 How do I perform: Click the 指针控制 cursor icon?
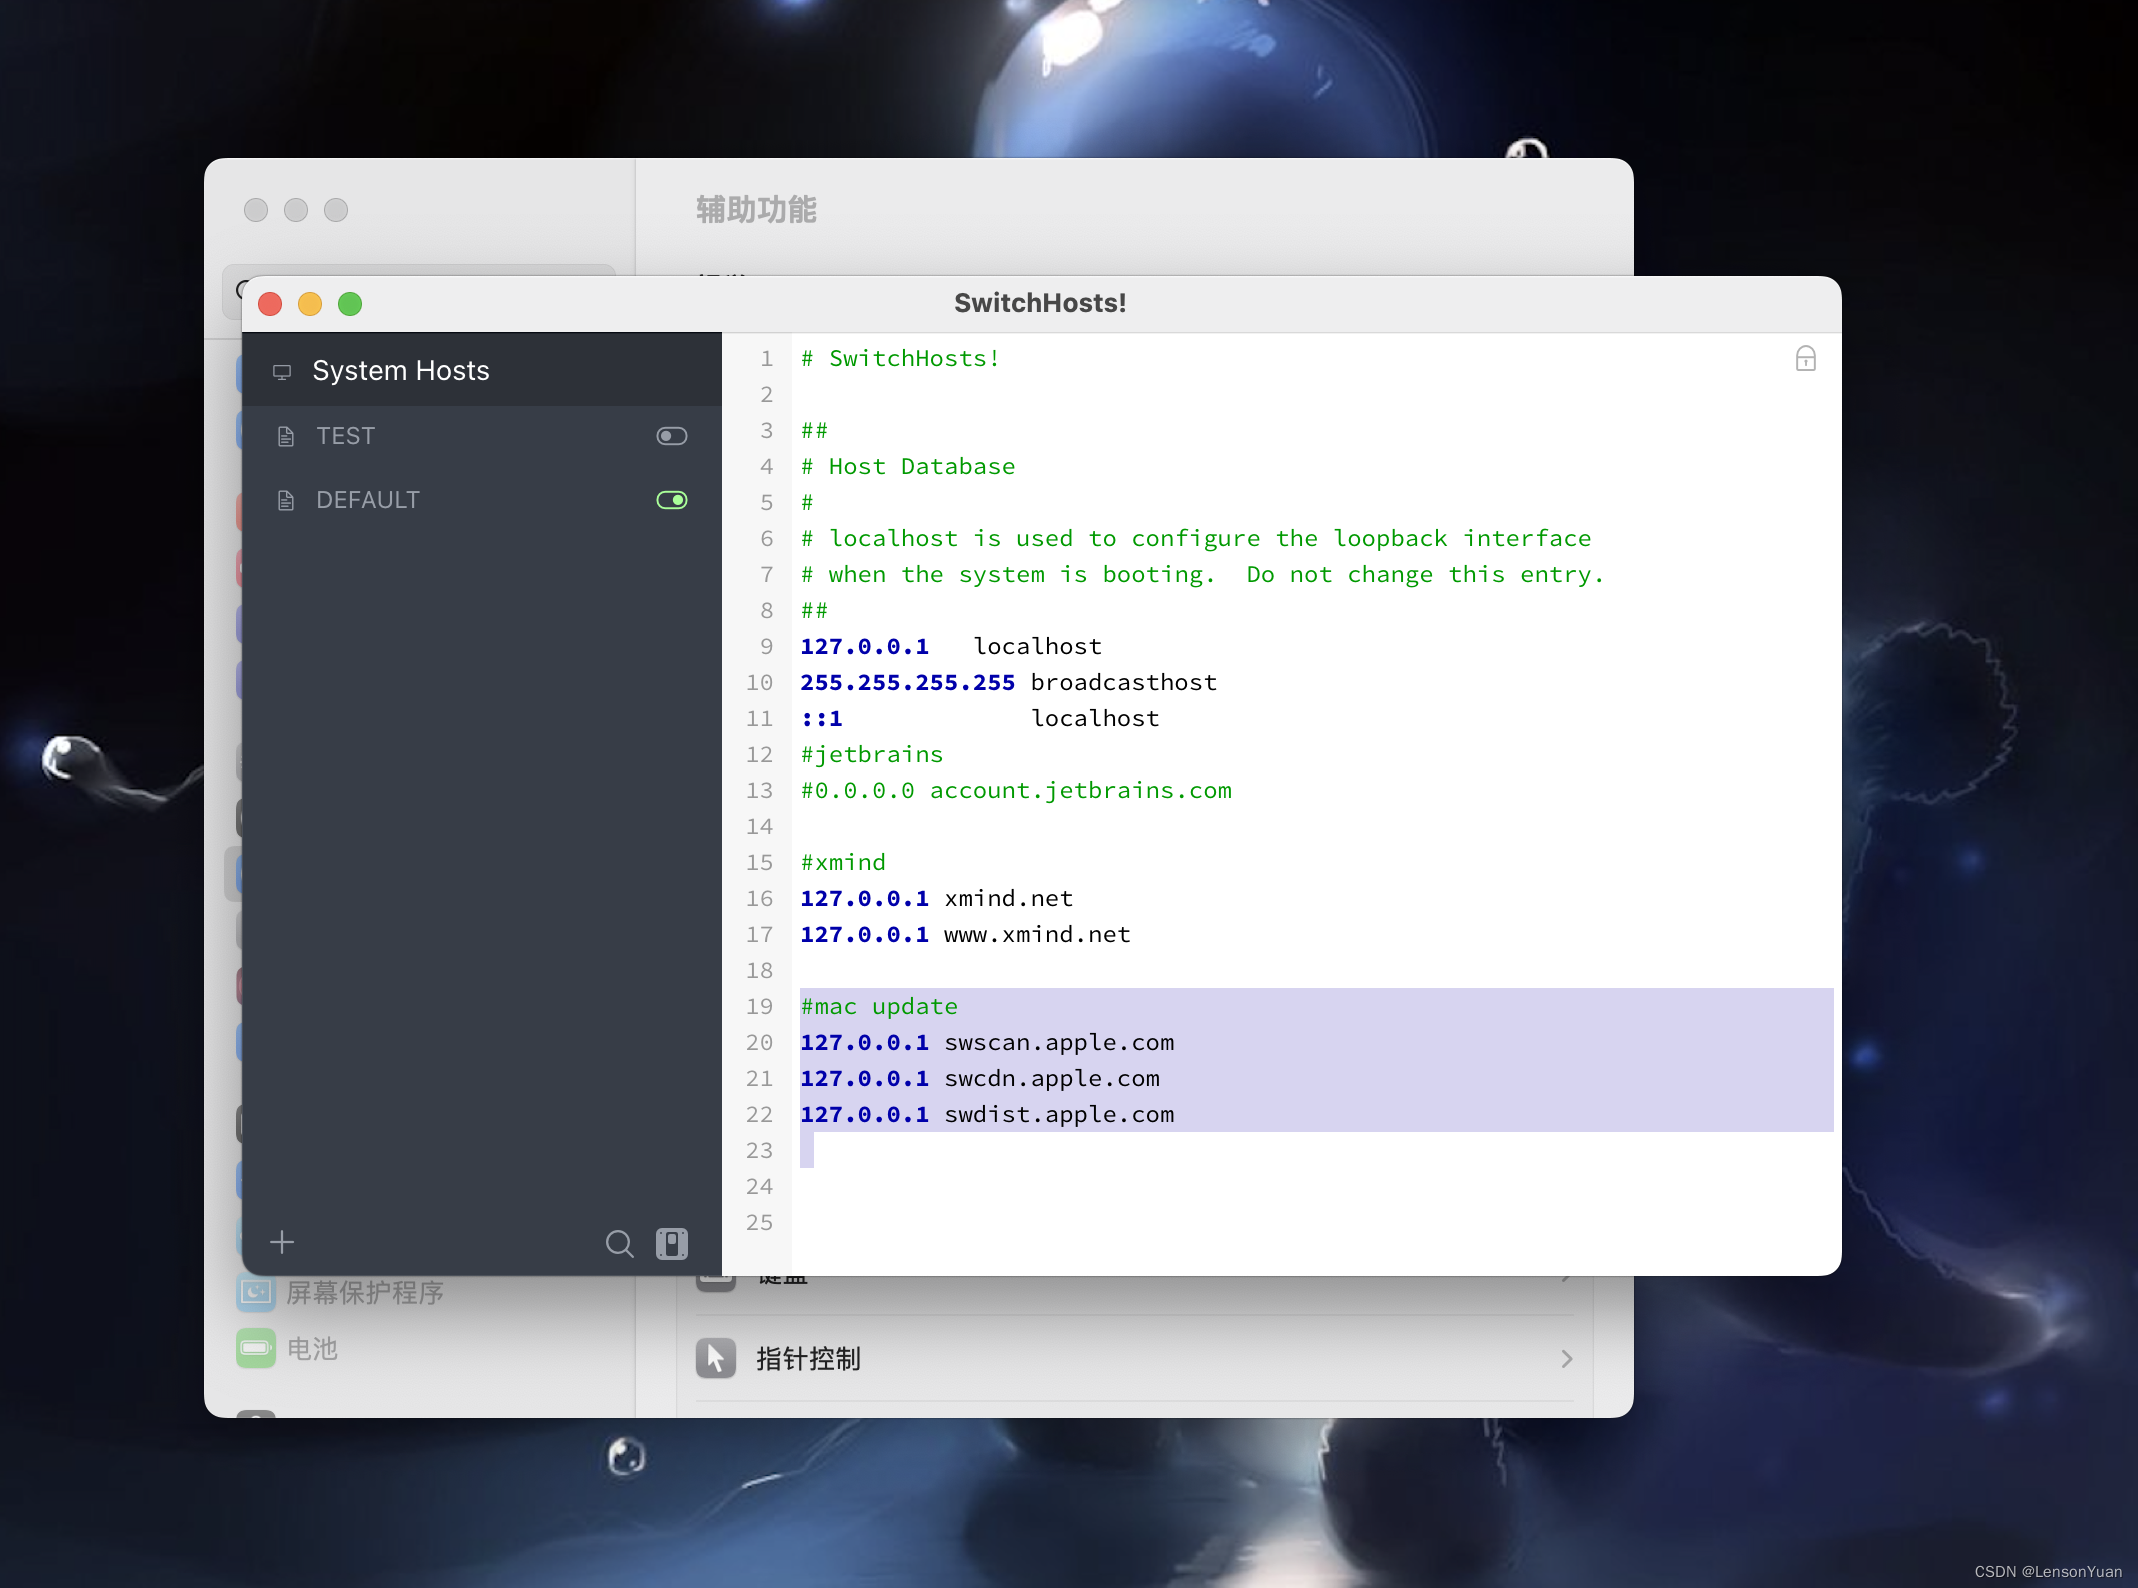point(716,1358)
